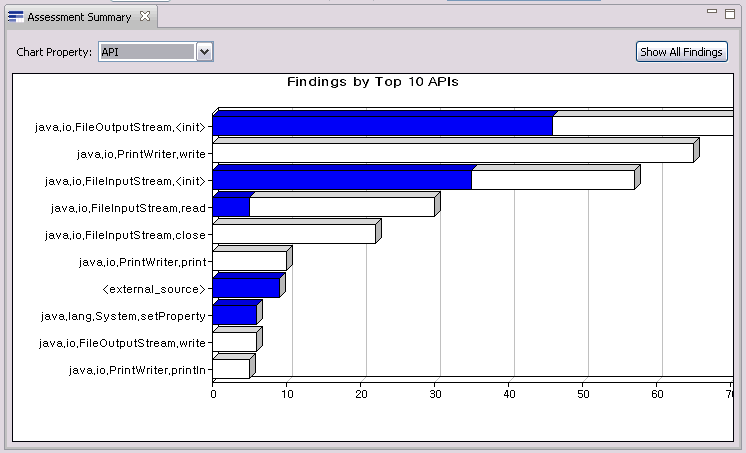
Task: Select the java.io.FileInputStream.read blue bar segment
Action: [231, 207]
